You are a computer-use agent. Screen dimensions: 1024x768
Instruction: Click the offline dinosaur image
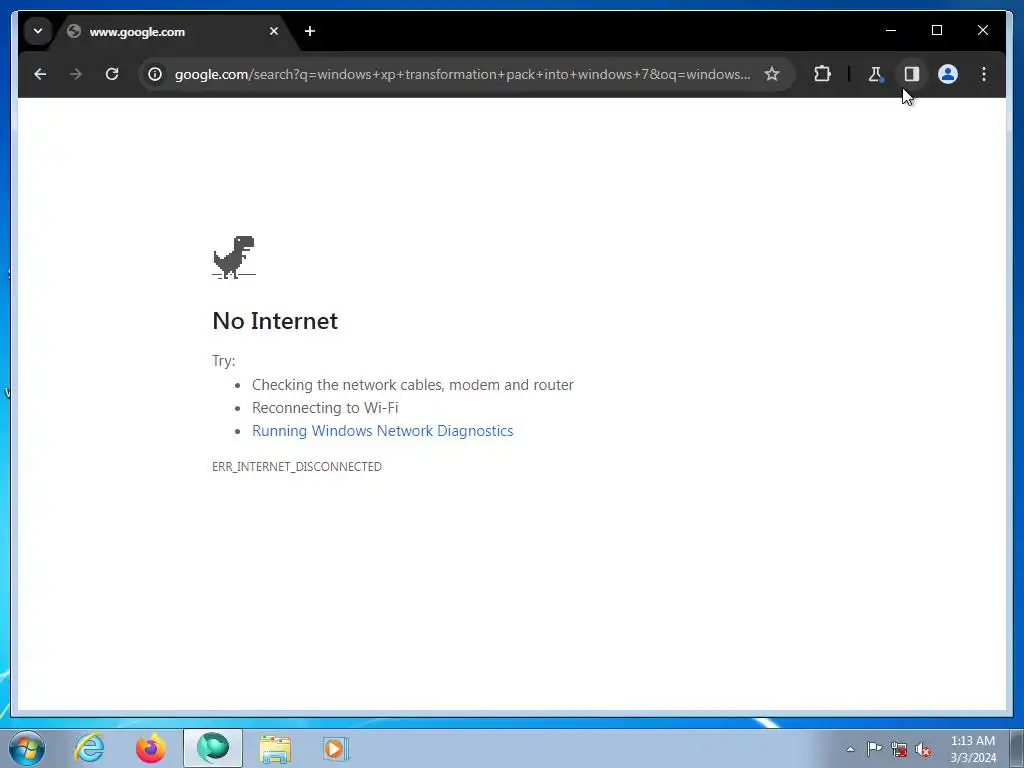click(234, 257)
